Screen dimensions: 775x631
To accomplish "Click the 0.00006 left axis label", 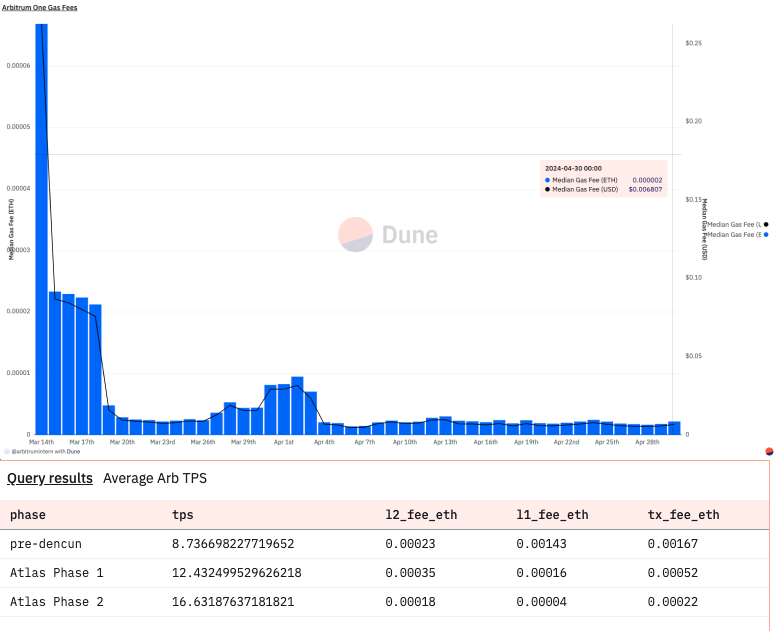I will [18, 66].
